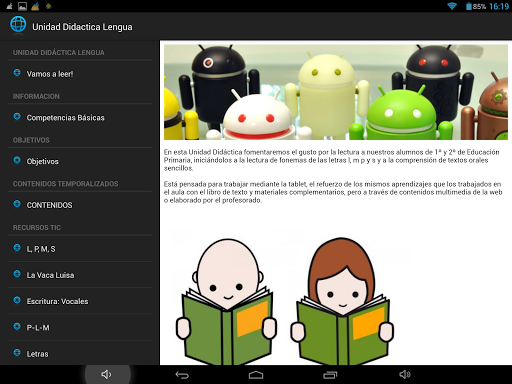
Task: Tap the bald child reading illustration
Action: coord(227,302)
